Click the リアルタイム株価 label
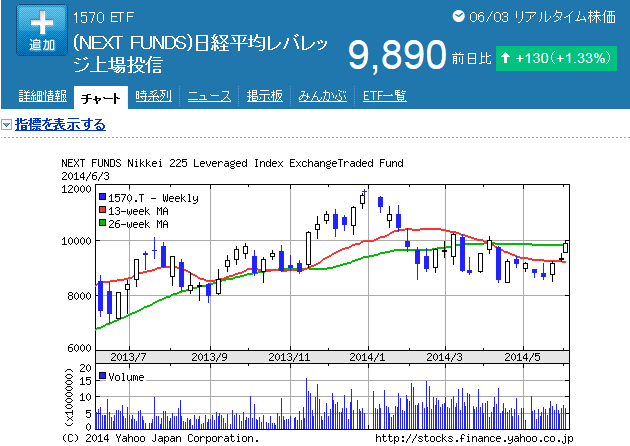The height and width of the screenshot is (446, 630). coord(565,17)
